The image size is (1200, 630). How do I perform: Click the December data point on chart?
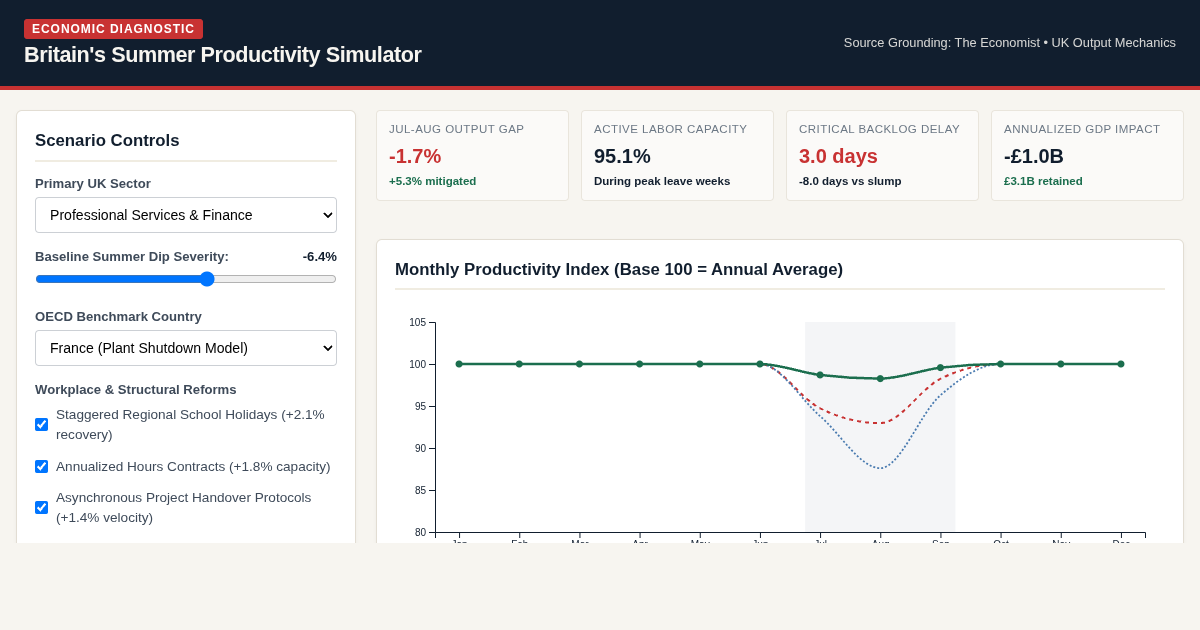(x=1121, y=364)
